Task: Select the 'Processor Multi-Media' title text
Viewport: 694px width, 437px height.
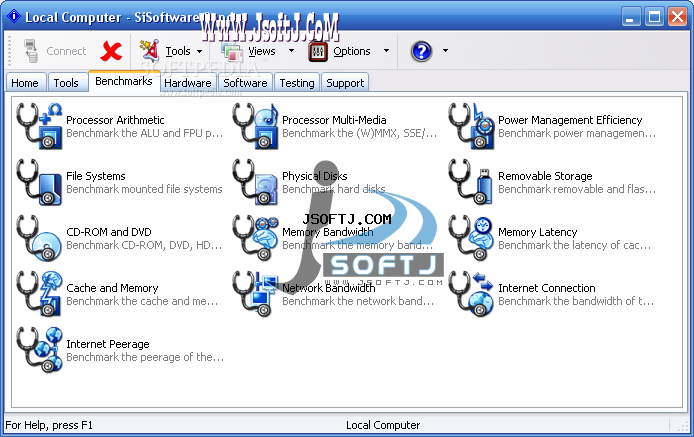Action: [x=334, y=120]
